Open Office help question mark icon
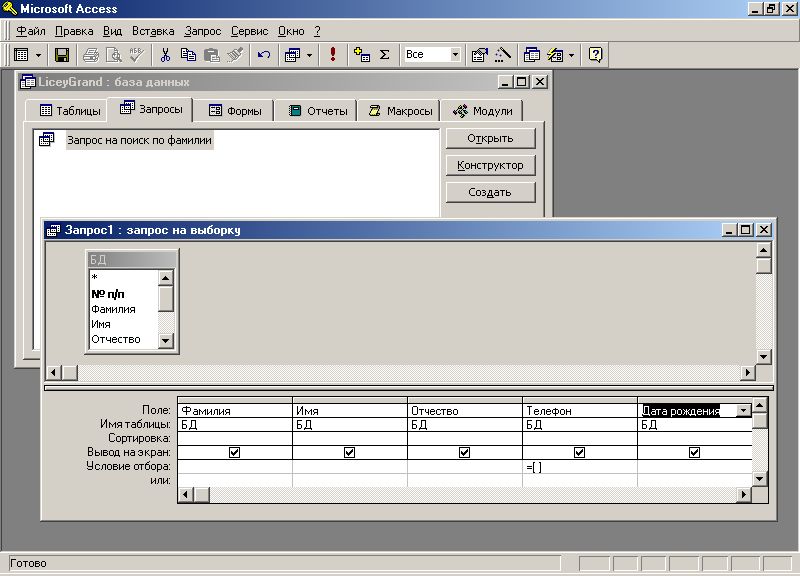The width and height of the screenshot is (800, 576). [595, 55]
